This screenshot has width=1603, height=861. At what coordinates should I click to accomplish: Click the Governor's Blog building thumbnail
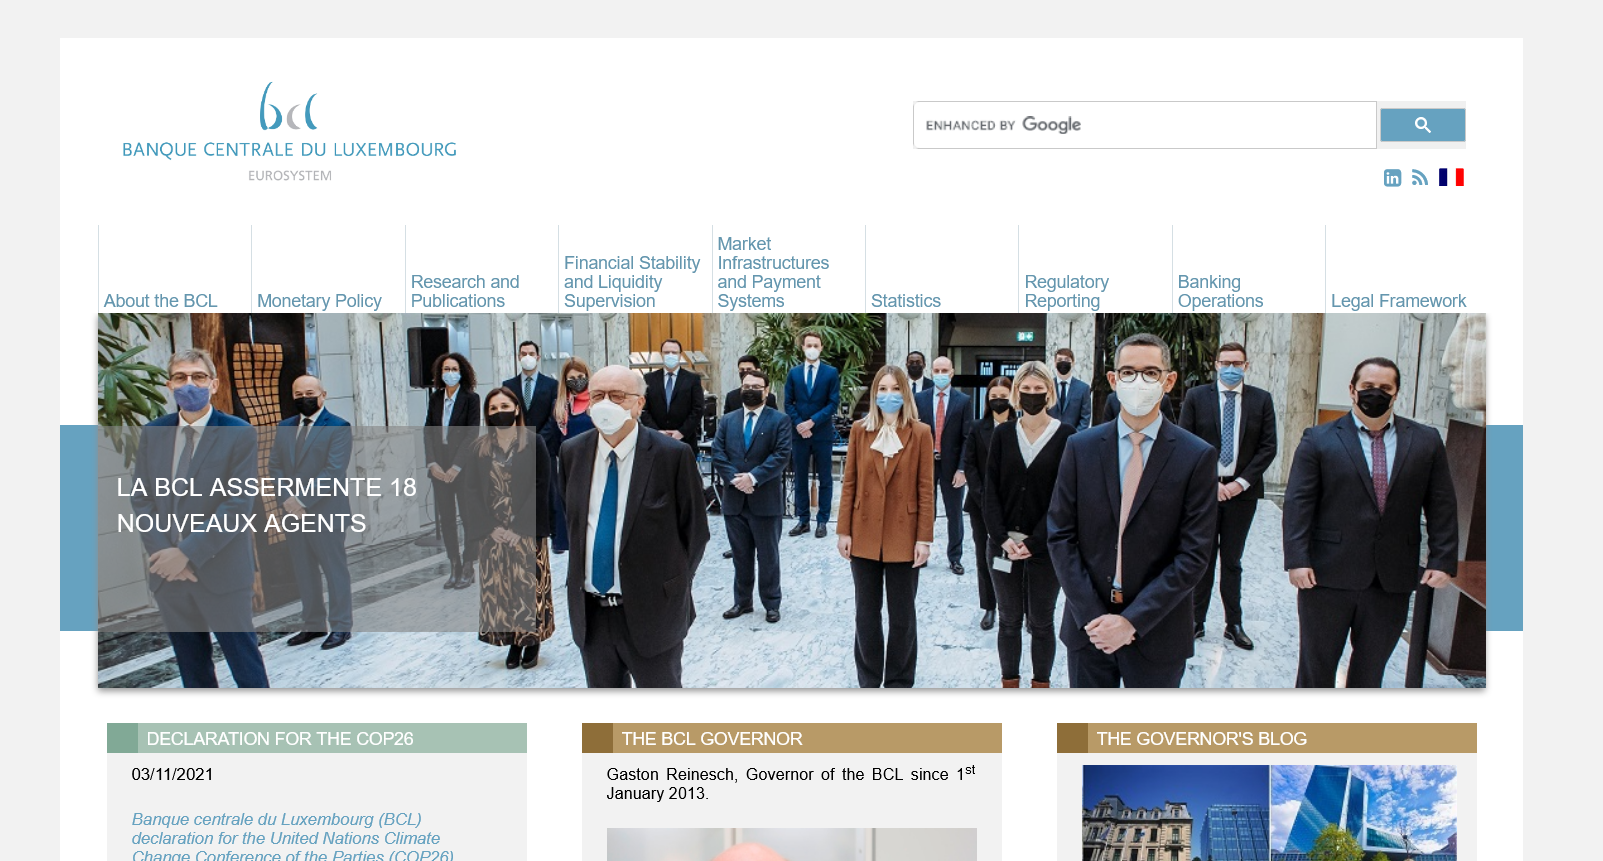point(1269,813)
